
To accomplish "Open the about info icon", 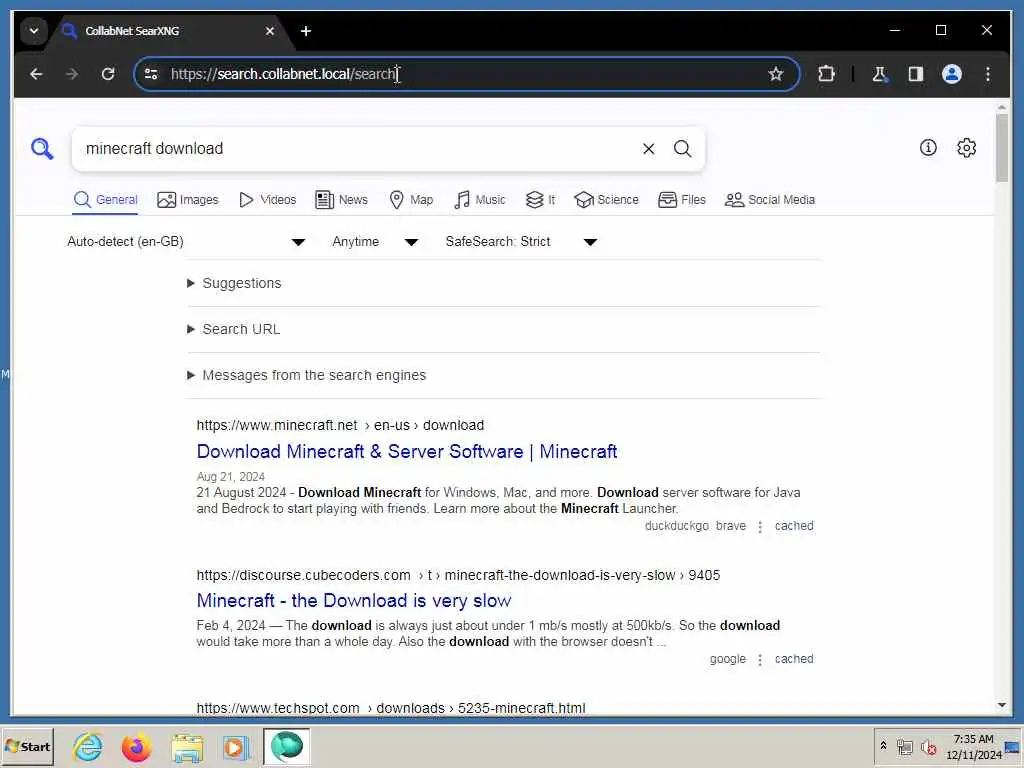I will [928, 148].
